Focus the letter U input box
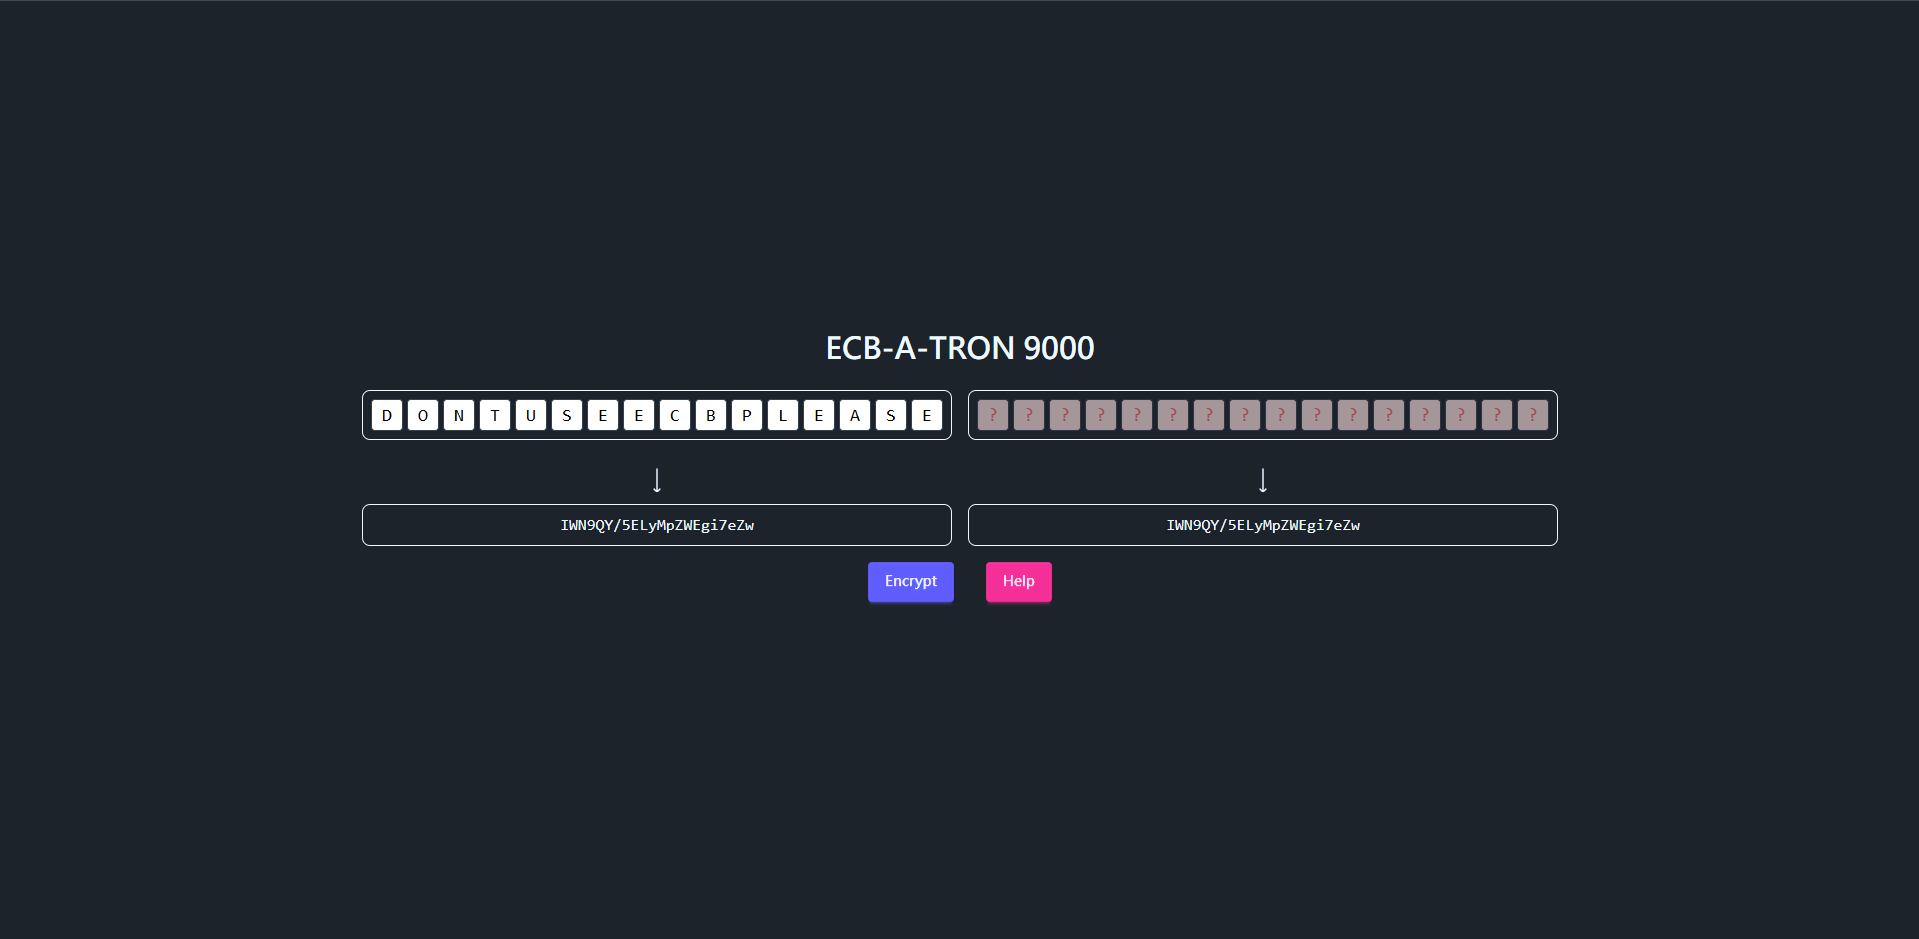 pyautogui.click(x=531, y=415)
